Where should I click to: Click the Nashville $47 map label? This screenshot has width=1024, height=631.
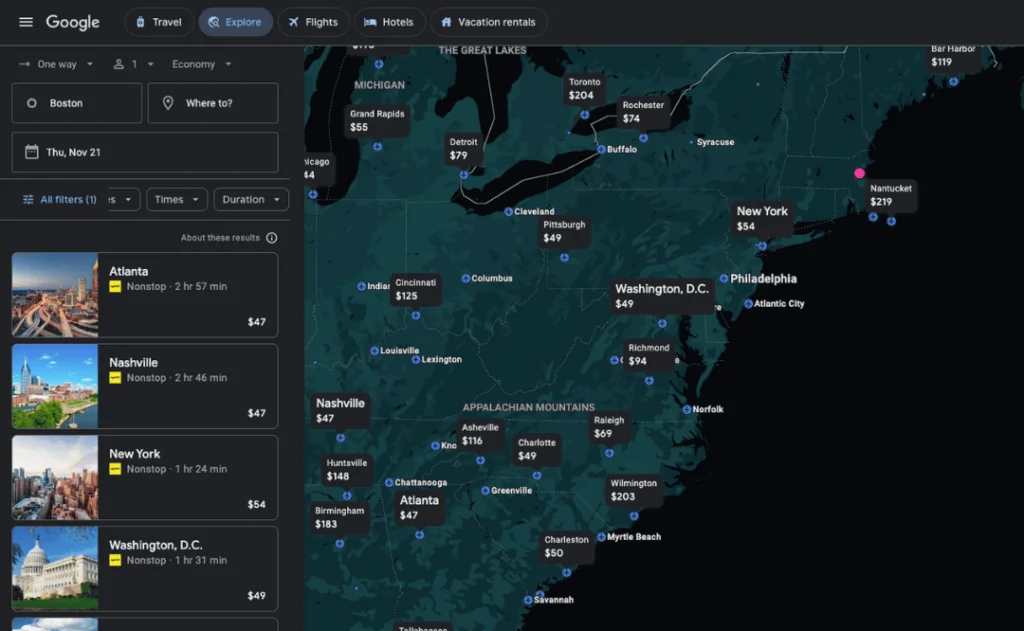[340, 410]
